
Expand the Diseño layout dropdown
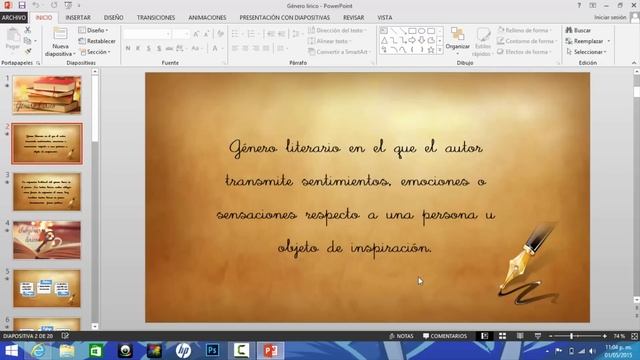tap(93, 30)
